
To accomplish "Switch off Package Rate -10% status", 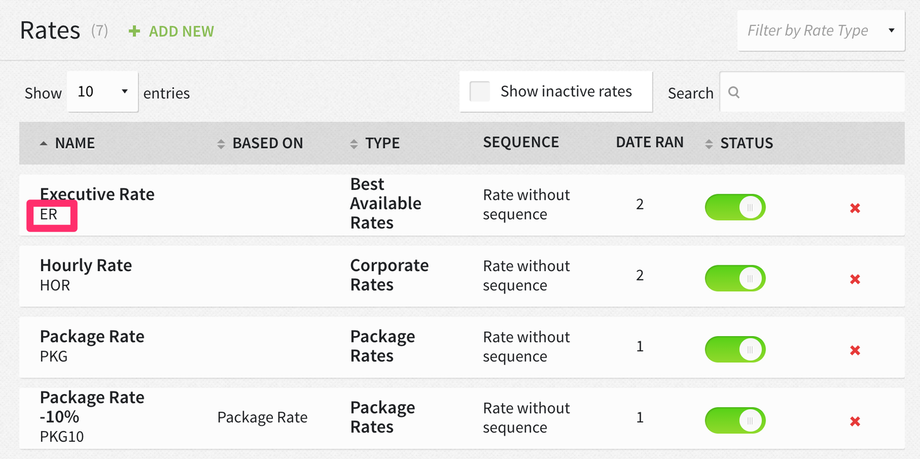I will click(x=735, y=420).
